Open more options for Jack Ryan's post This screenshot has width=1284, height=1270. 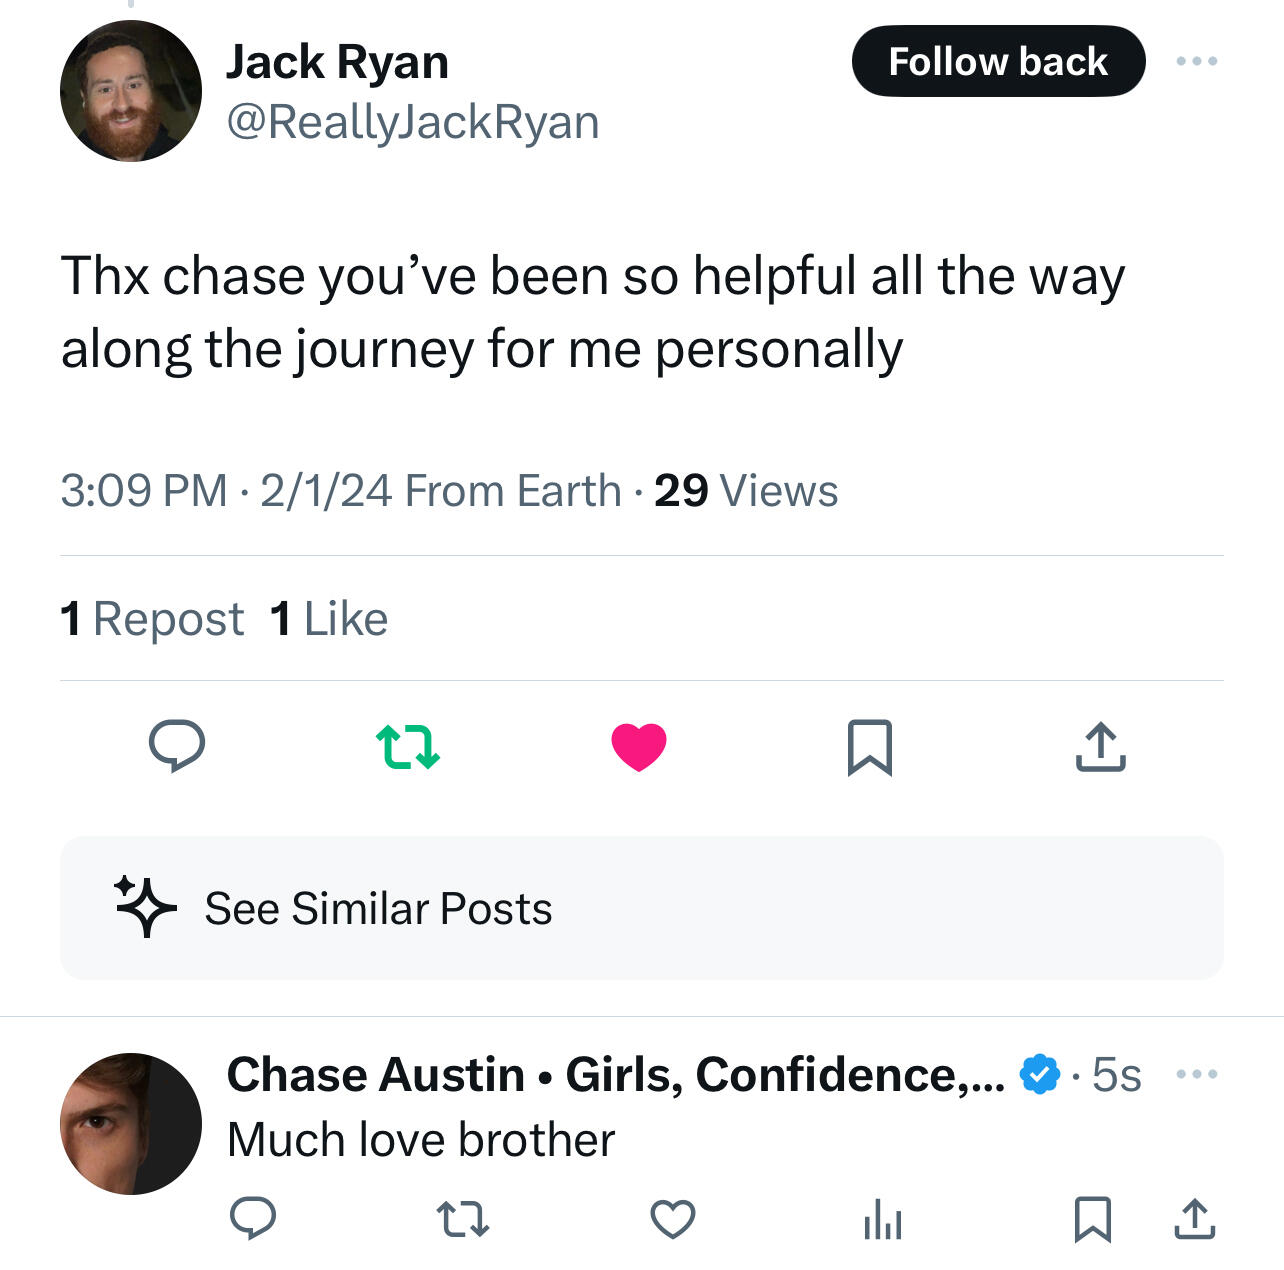click(x=1197, y=62)
